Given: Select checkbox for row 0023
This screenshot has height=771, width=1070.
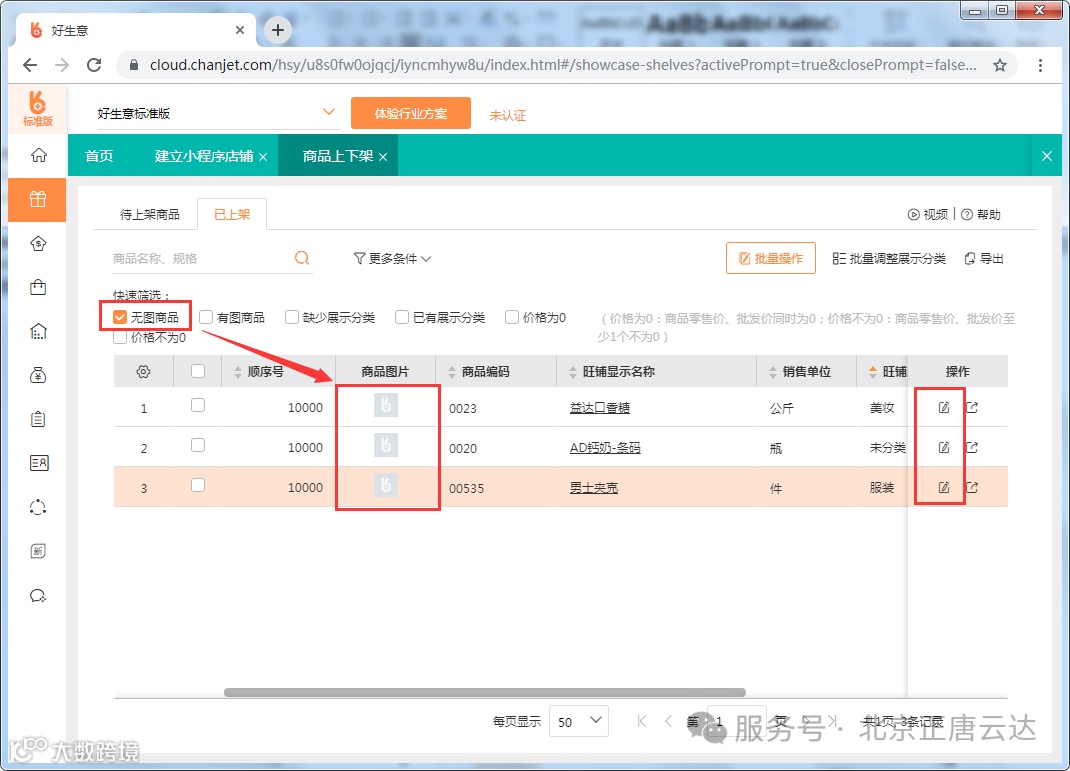Looking at the screenshot, I should point(198,405).
